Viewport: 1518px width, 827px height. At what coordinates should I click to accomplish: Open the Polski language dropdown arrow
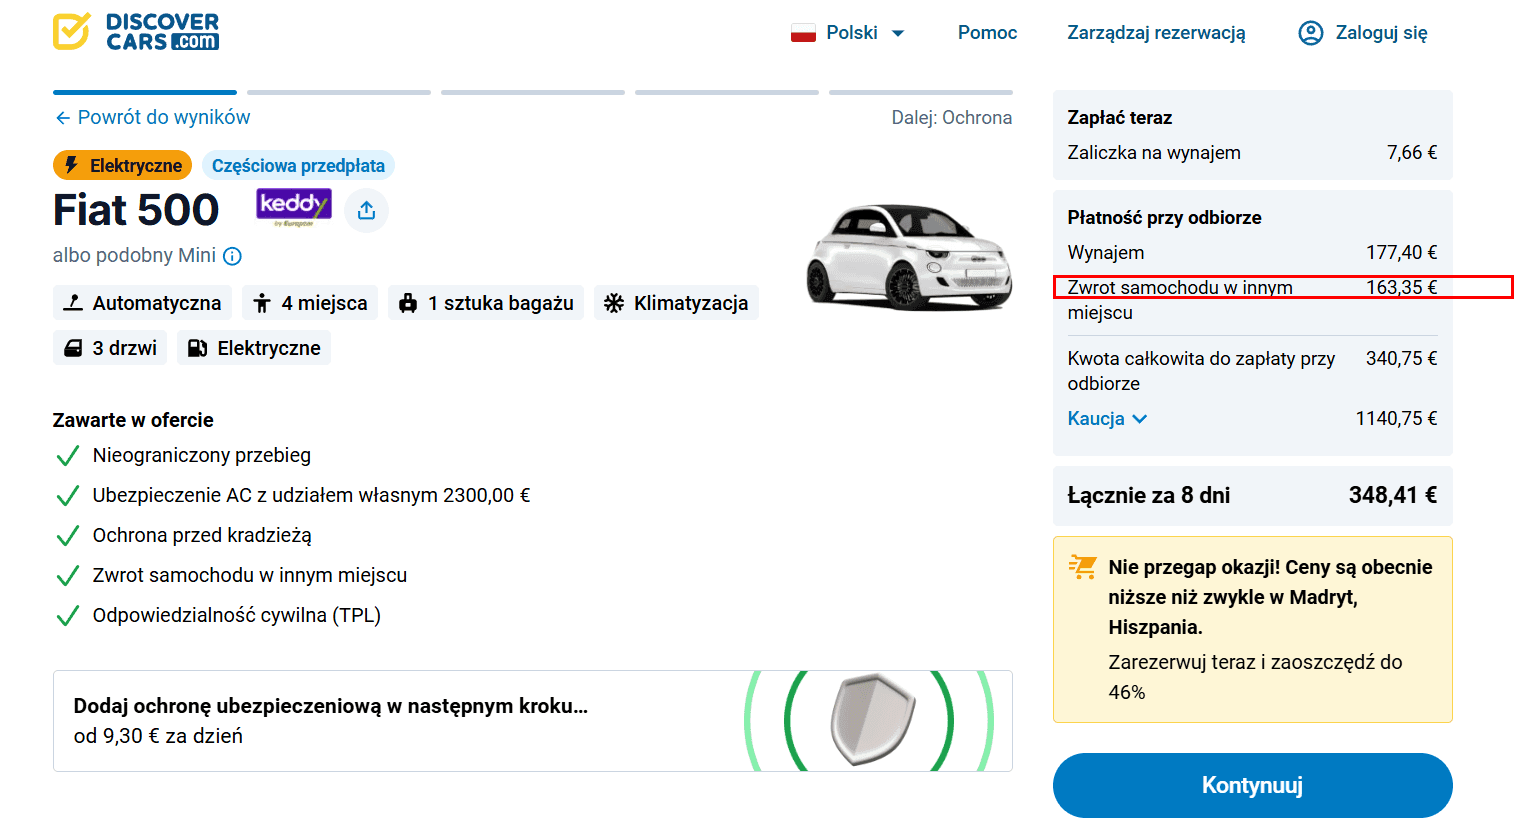tap(898, 33)
